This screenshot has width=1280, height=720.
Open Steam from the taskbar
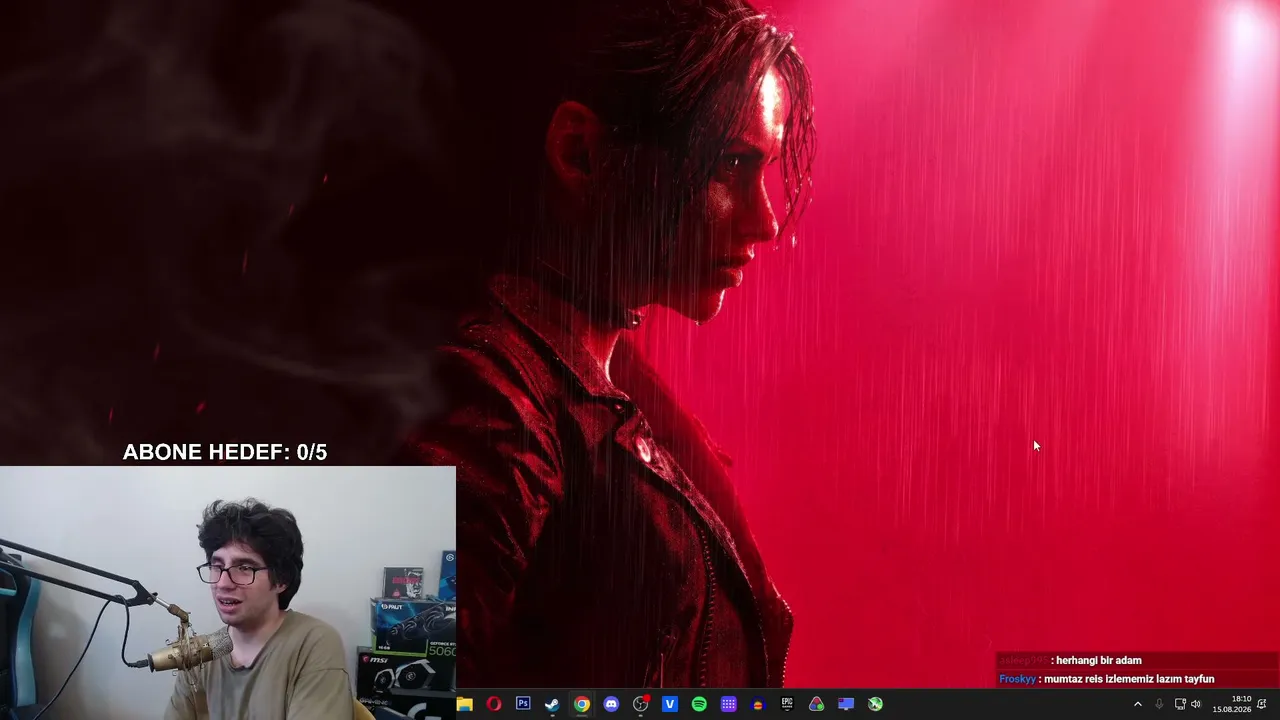click(552, 704)
